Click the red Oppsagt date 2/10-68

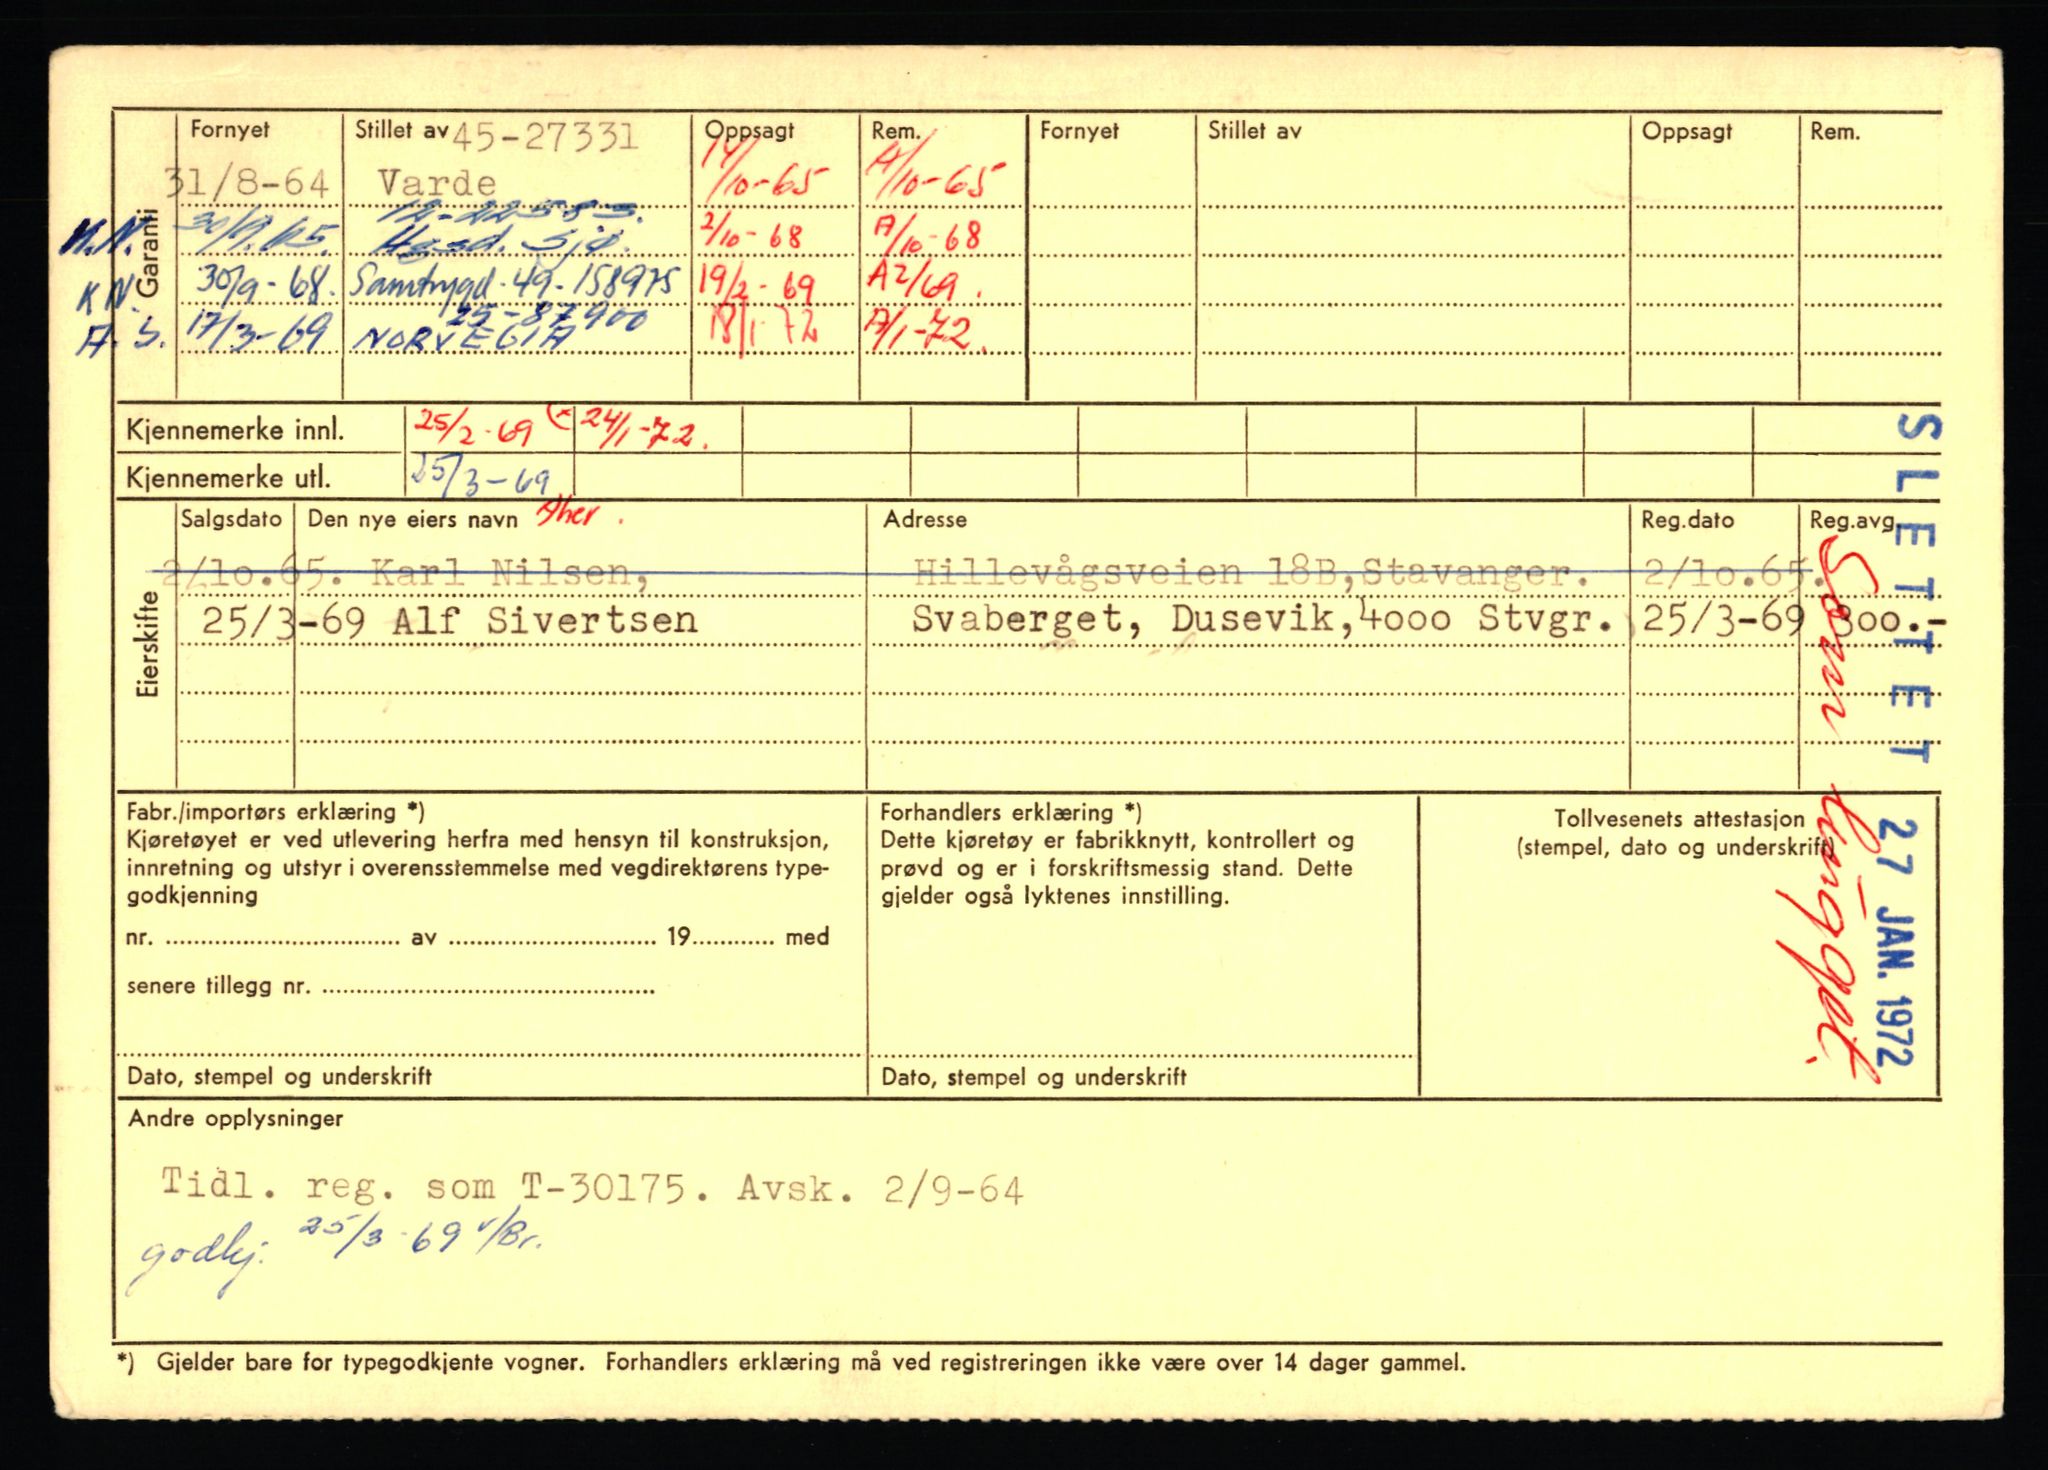pos(752,235)
